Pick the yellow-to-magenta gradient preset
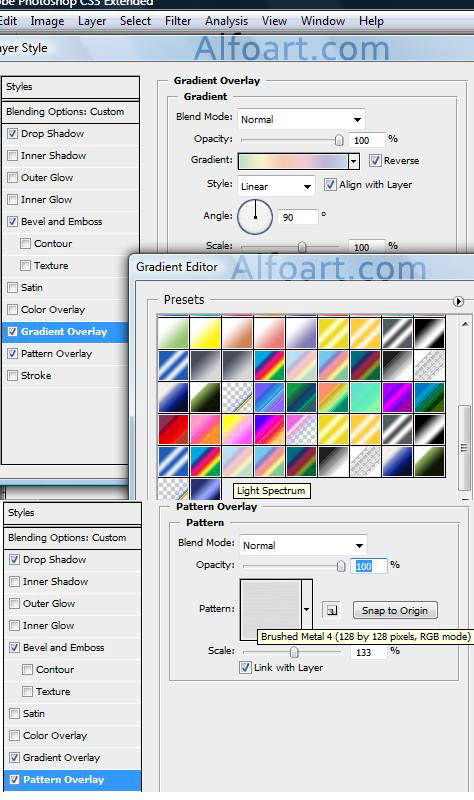 tap(237, 429)
